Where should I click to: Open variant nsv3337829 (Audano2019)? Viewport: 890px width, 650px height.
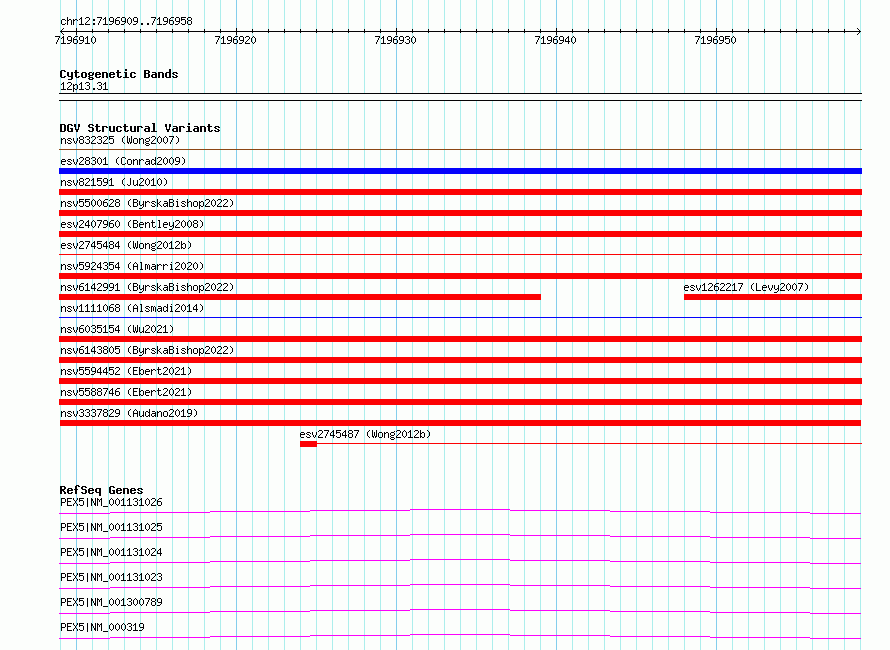(x=129, y=413)
